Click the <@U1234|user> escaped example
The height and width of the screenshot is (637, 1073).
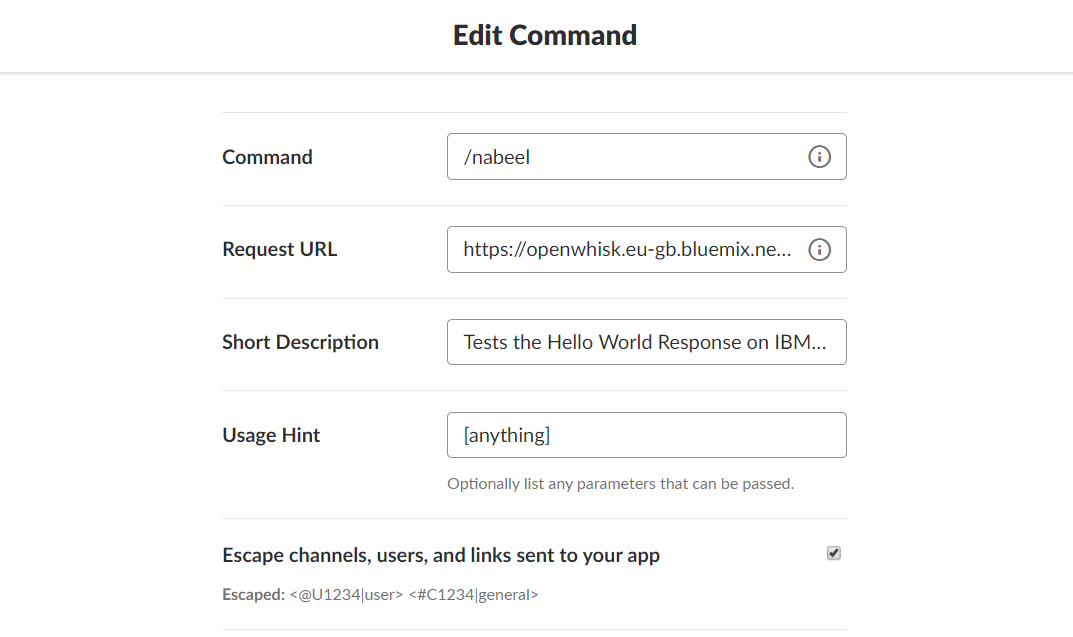coord(346,595)
